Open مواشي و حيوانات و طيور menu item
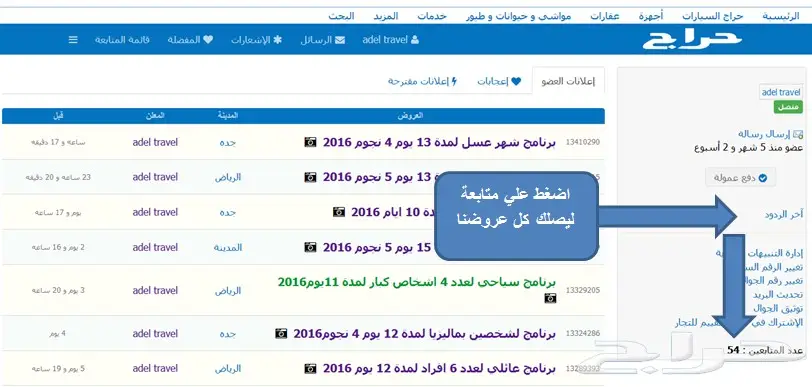This screenshot has width=812, height=387. [518, 16]
